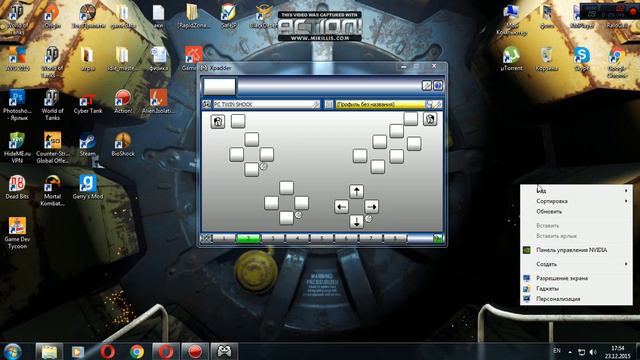Open Action! desktop shortcut
Screen dimensions: 640x360
tap(123, 103)
